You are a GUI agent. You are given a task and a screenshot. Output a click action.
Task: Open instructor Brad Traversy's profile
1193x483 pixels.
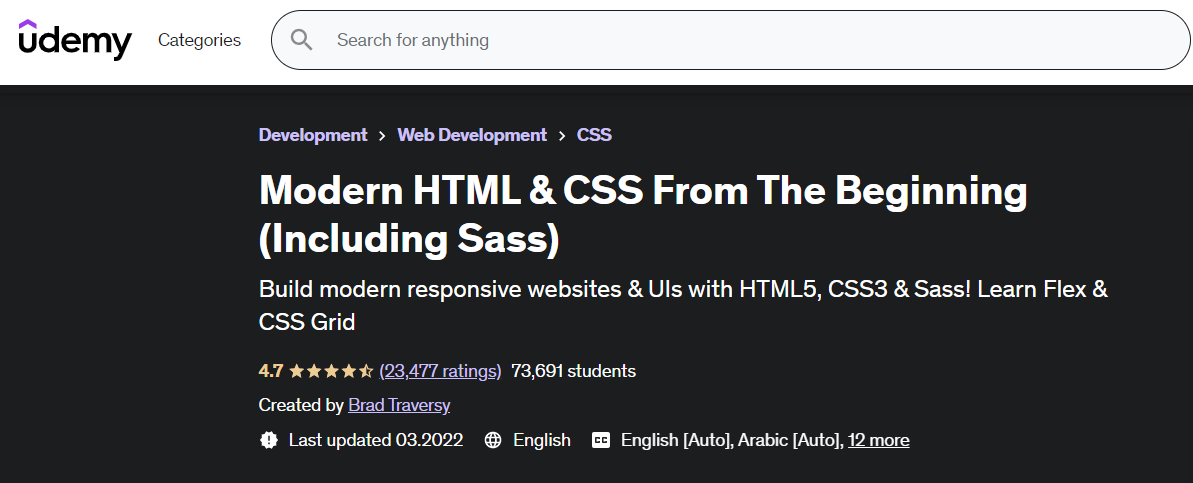tap(399, 405)
